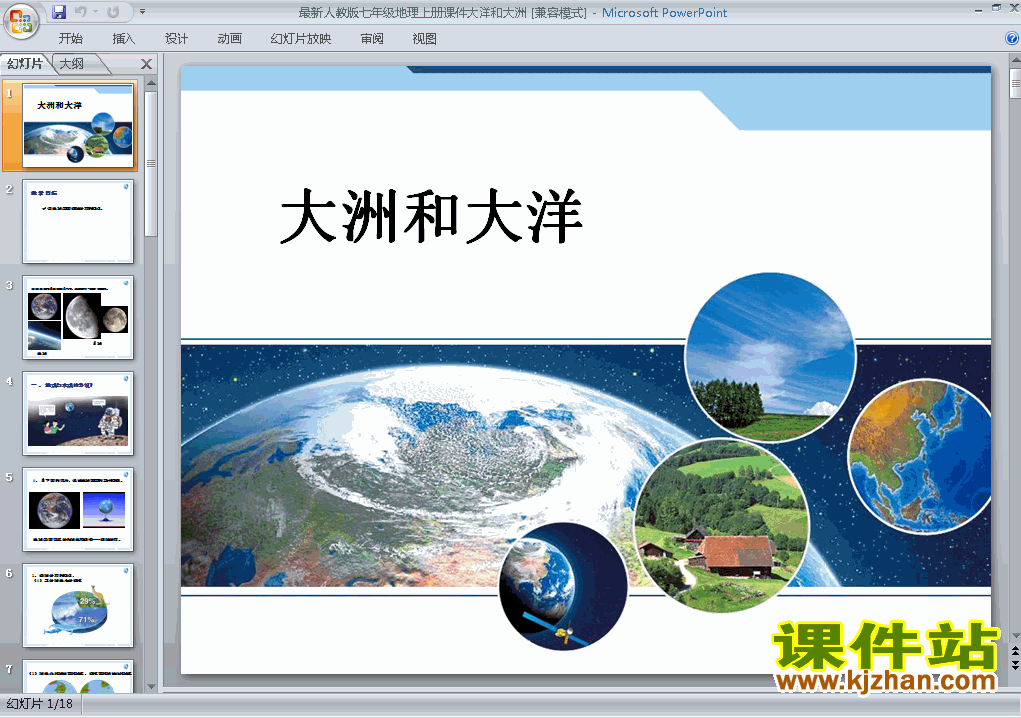Switch to the 动画 ribbon tab

[229, 39]
